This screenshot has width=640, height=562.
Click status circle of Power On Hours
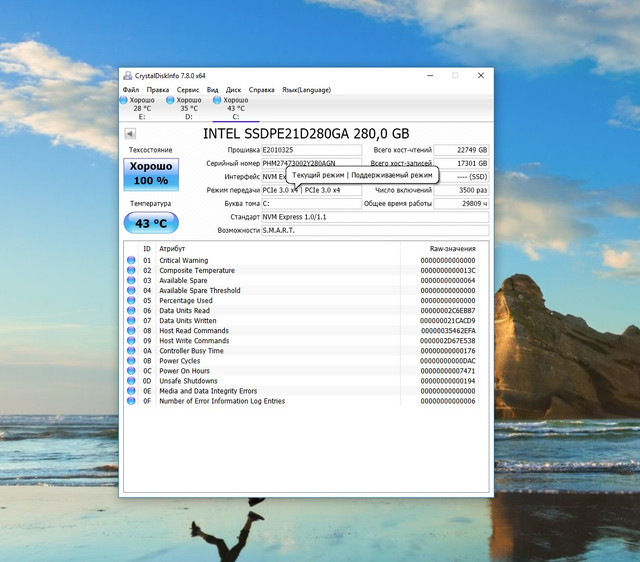pos(131,371)
